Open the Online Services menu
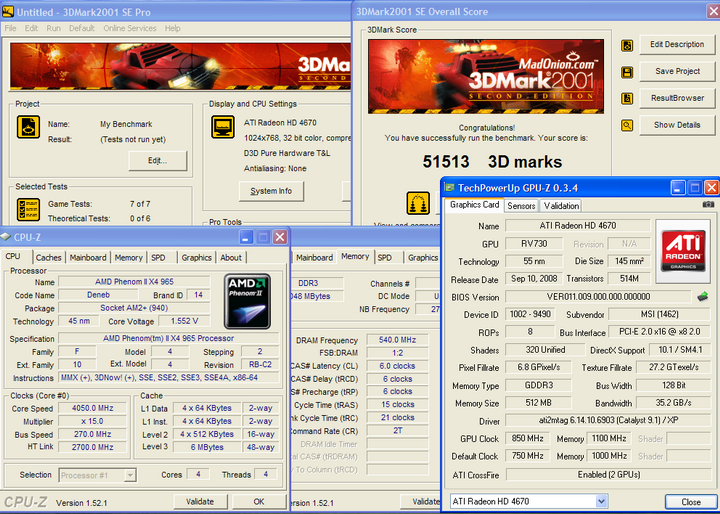The height and width of the screenshot is (514, 720). (130, 28)
